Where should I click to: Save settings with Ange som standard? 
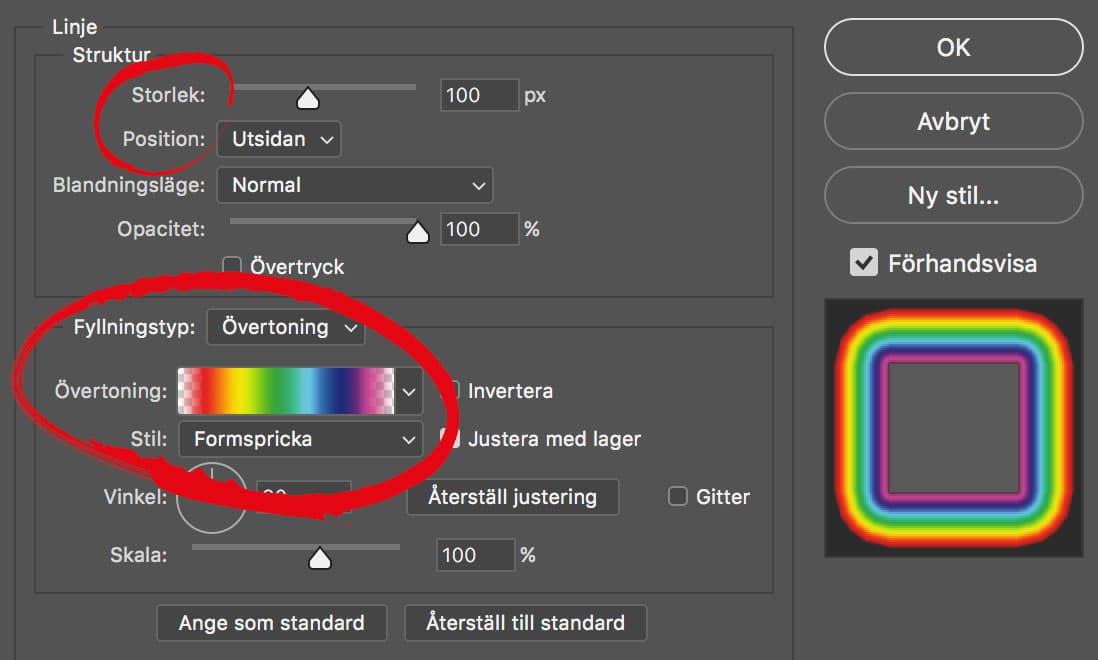(272, 623)
